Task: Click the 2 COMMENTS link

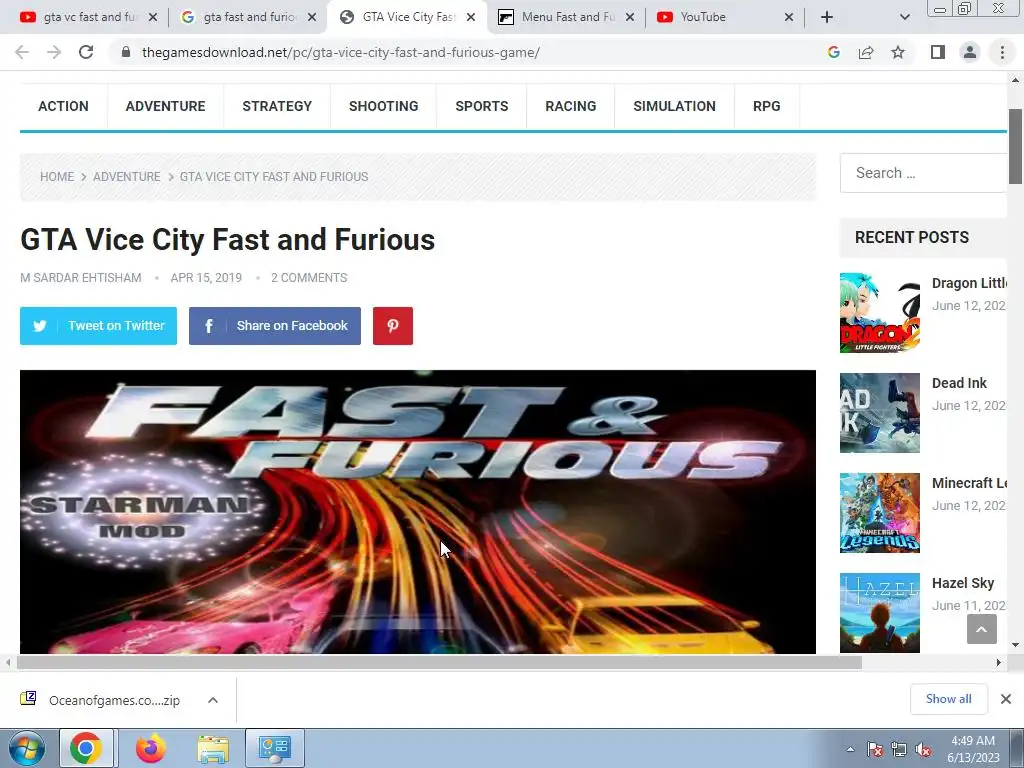Action: [309, 278]
